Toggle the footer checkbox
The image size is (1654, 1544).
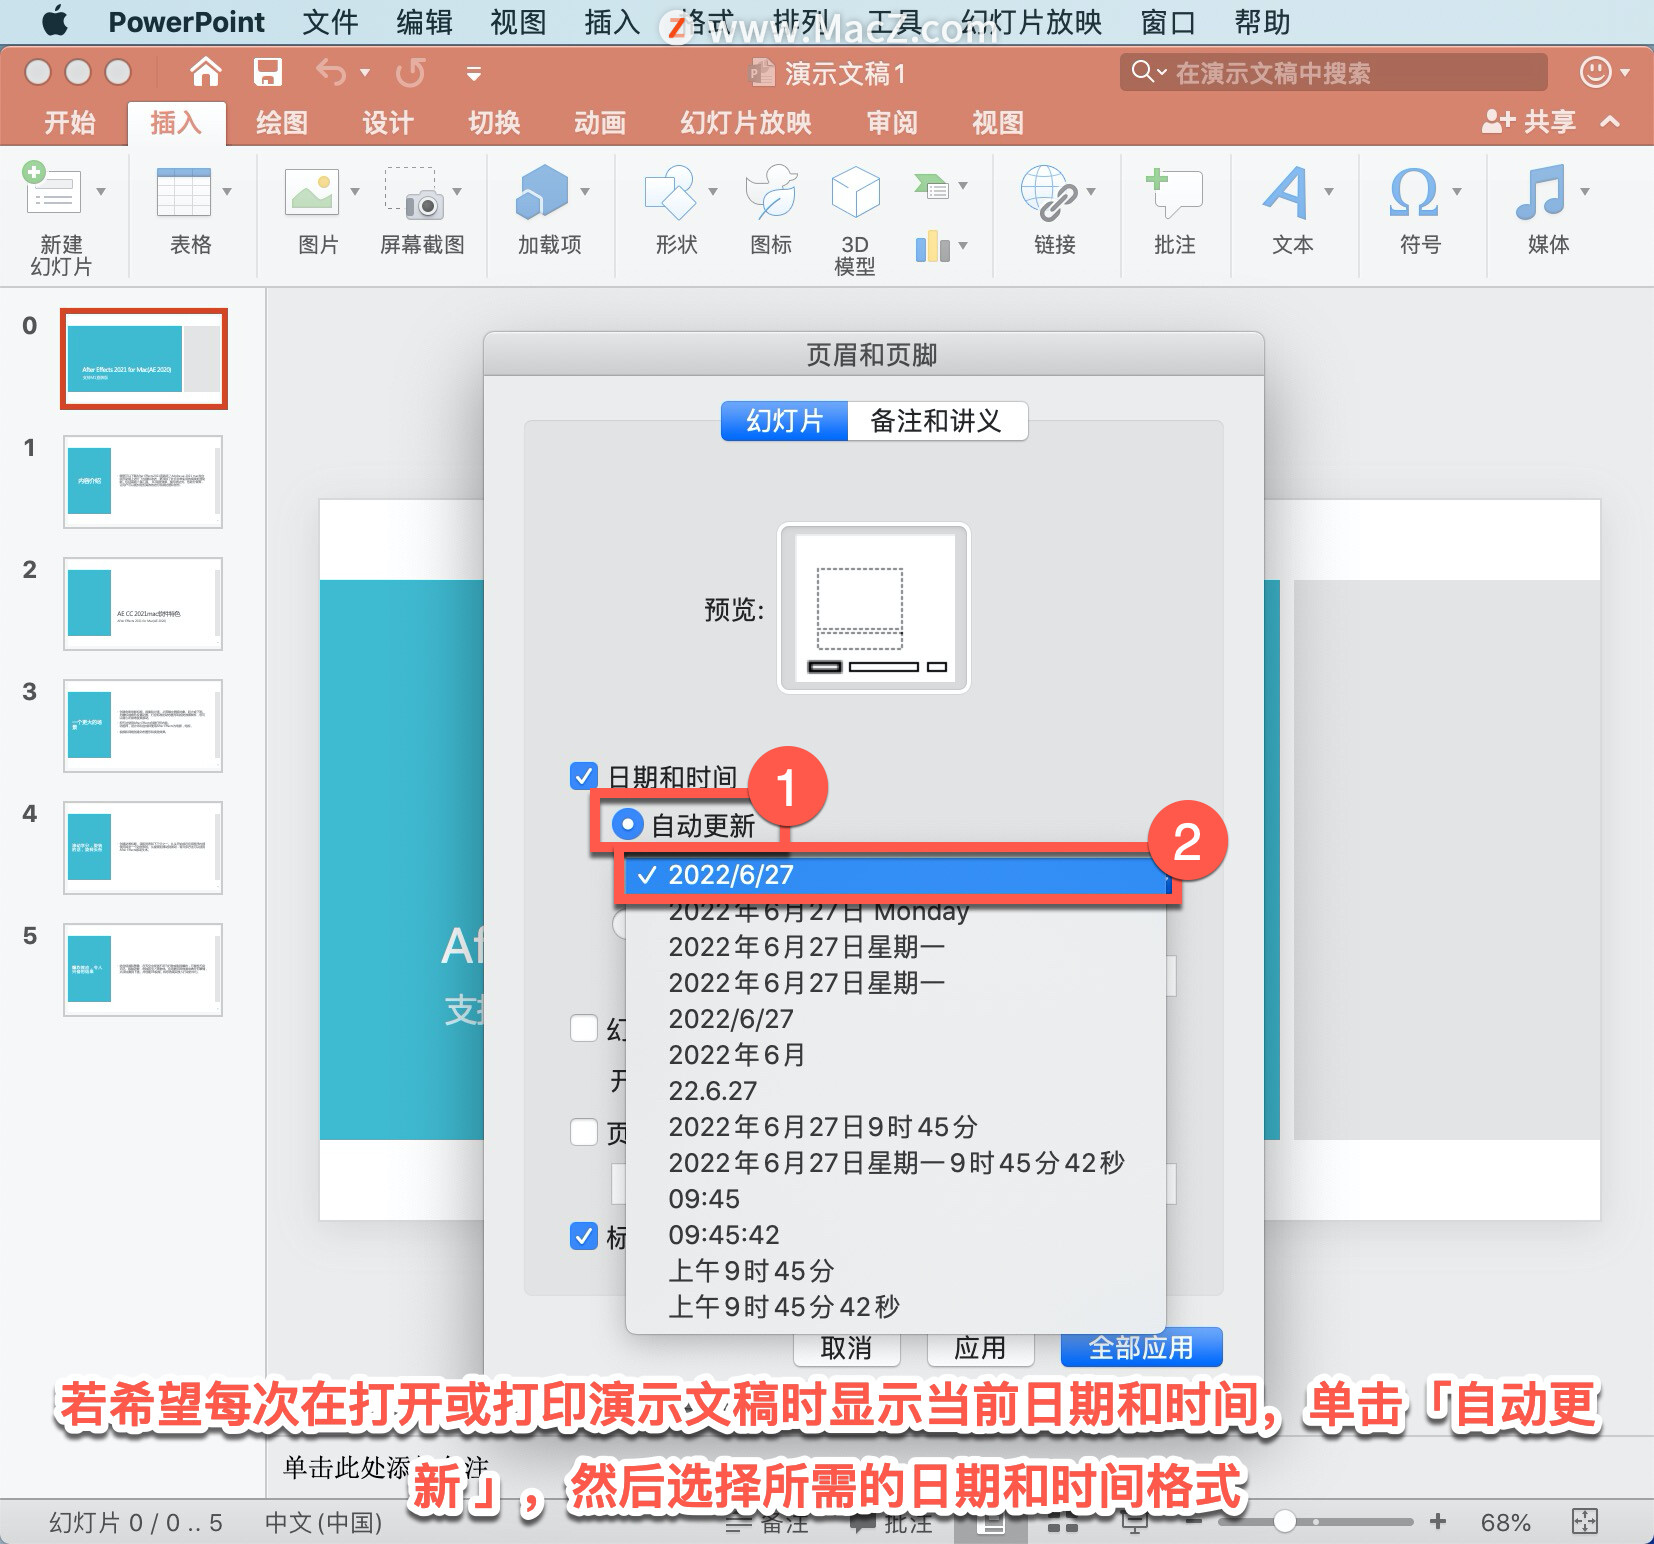(584, 1132)
